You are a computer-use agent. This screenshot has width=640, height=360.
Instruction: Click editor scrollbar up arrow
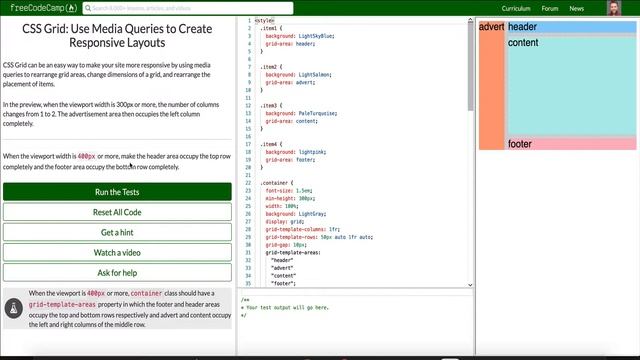(x=470, y=20)
